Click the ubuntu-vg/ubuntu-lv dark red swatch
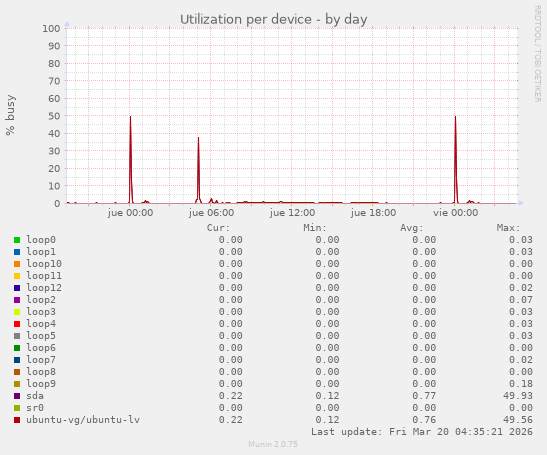 point(17,420)
